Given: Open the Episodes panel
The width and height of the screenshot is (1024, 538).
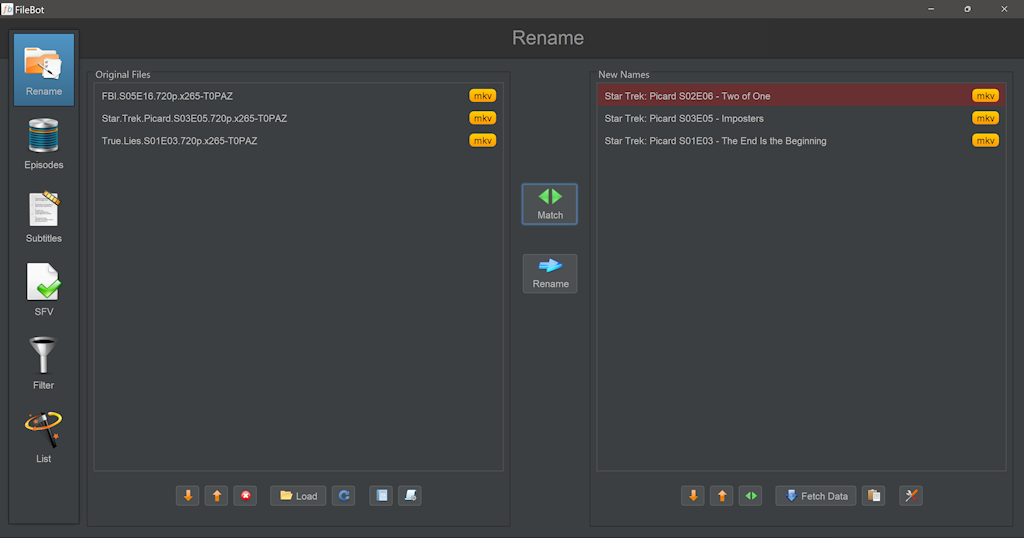Looking at the screenshot, I should point(44,144).
